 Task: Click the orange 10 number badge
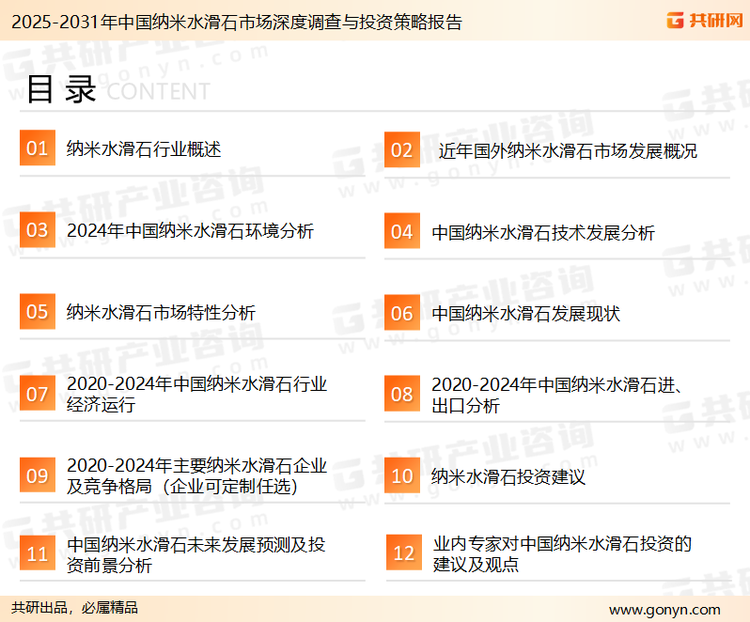(x=402, y=476)
